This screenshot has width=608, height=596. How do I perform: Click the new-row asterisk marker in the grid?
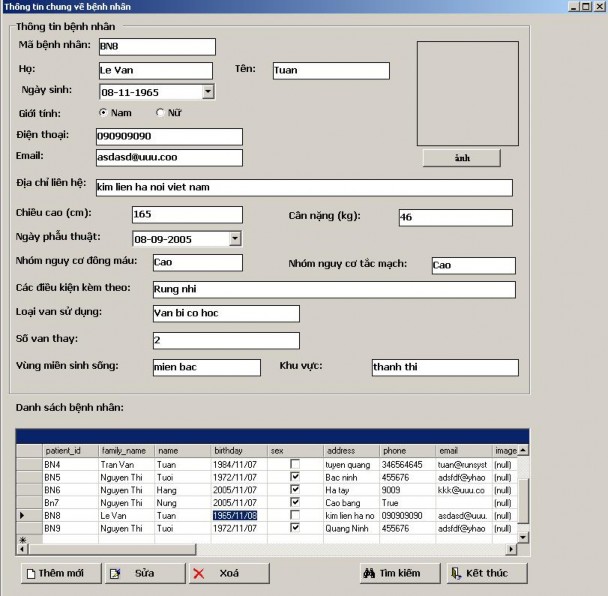pyautogui.click(x=23, y=540)
